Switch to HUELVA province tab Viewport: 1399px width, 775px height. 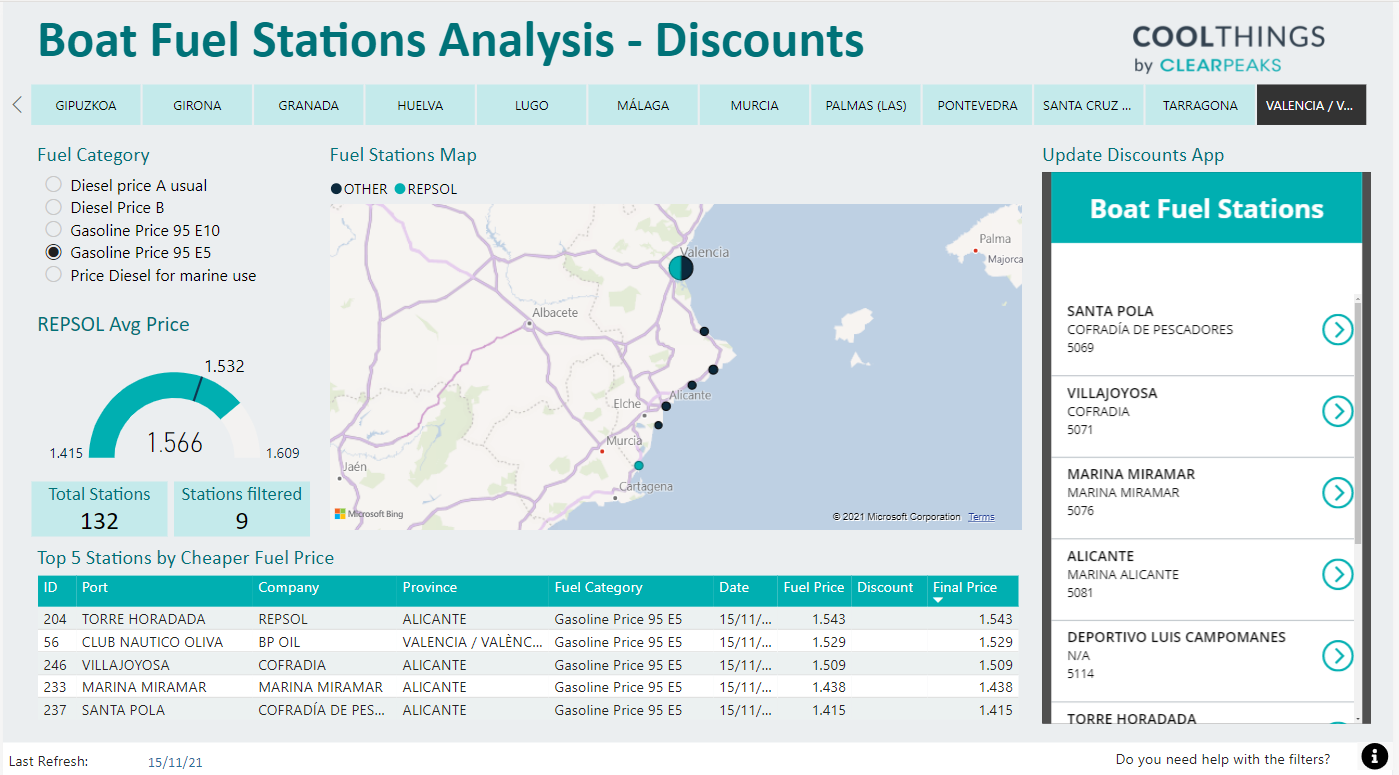coord(420,105)
